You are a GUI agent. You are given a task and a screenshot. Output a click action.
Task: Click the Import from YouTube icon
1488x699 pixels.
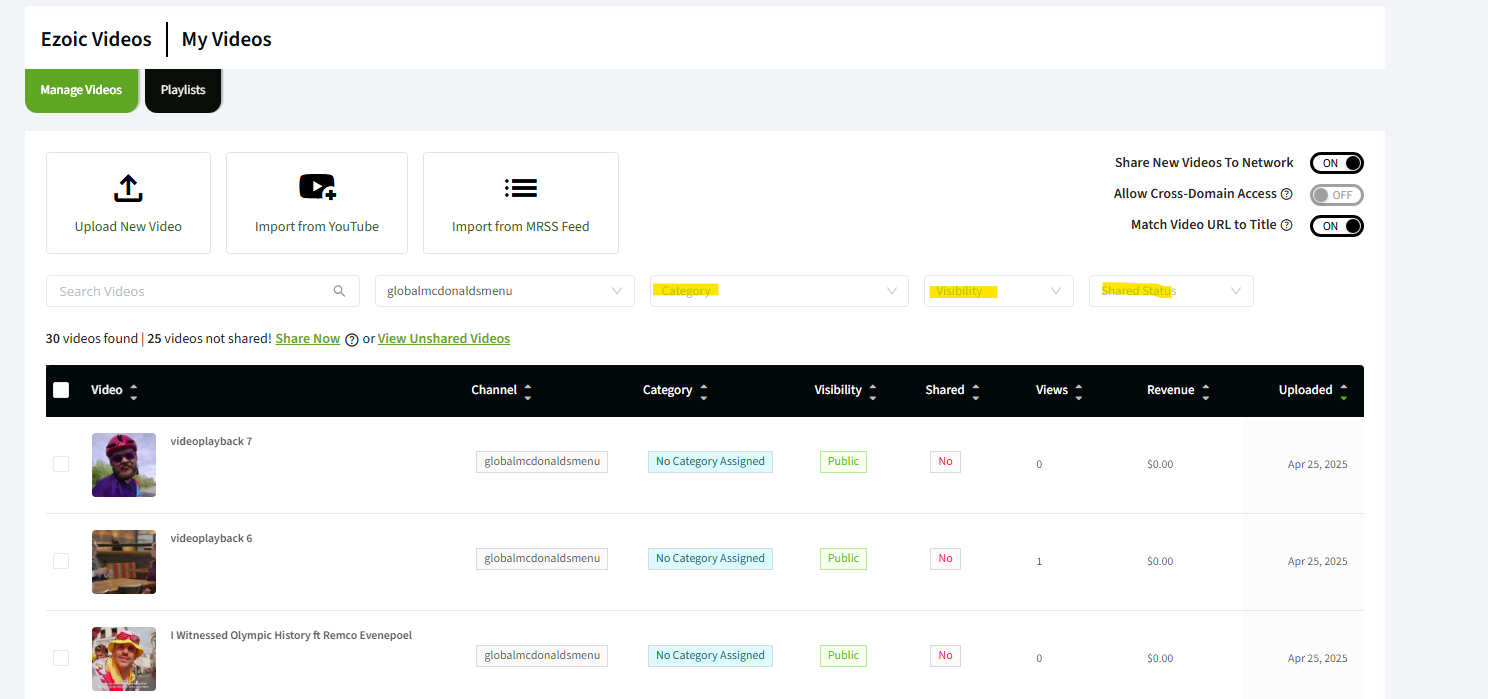click(x=317, y=187)
